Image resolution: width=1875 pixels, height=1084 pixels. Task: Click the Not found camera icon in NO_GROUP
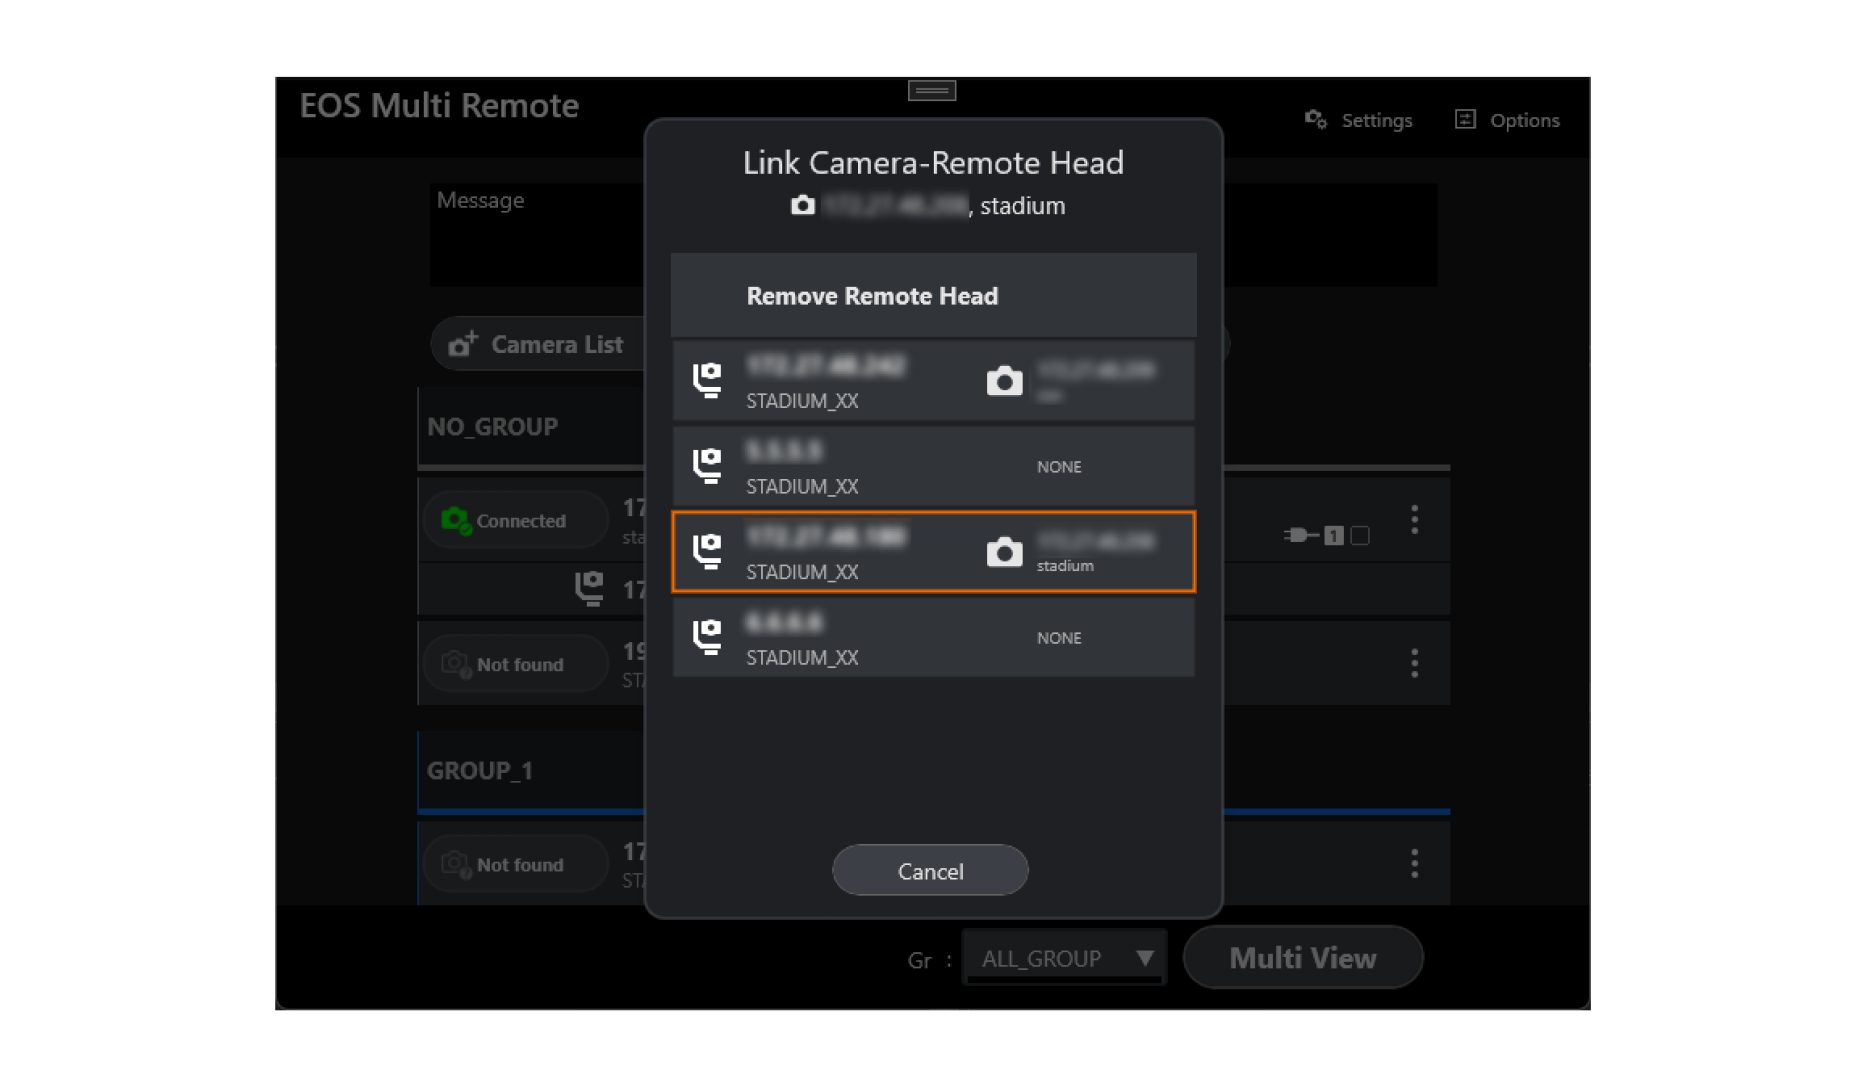pyautogui.click(x=455, y=663)
